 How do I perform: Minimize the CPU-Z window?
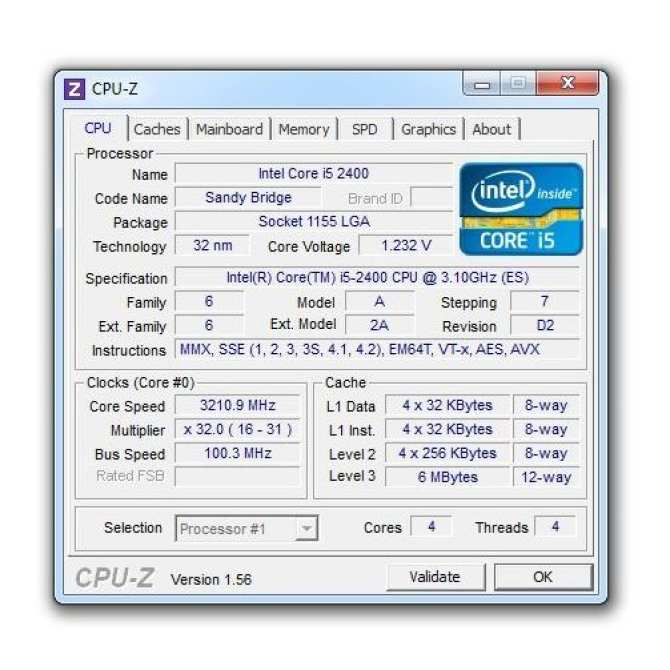pos(482,84)
